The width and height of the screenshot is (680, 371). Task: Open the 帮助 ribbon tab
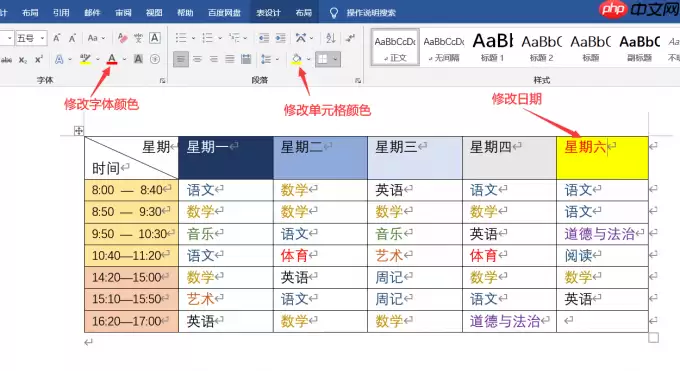click(x=185, y=13)
